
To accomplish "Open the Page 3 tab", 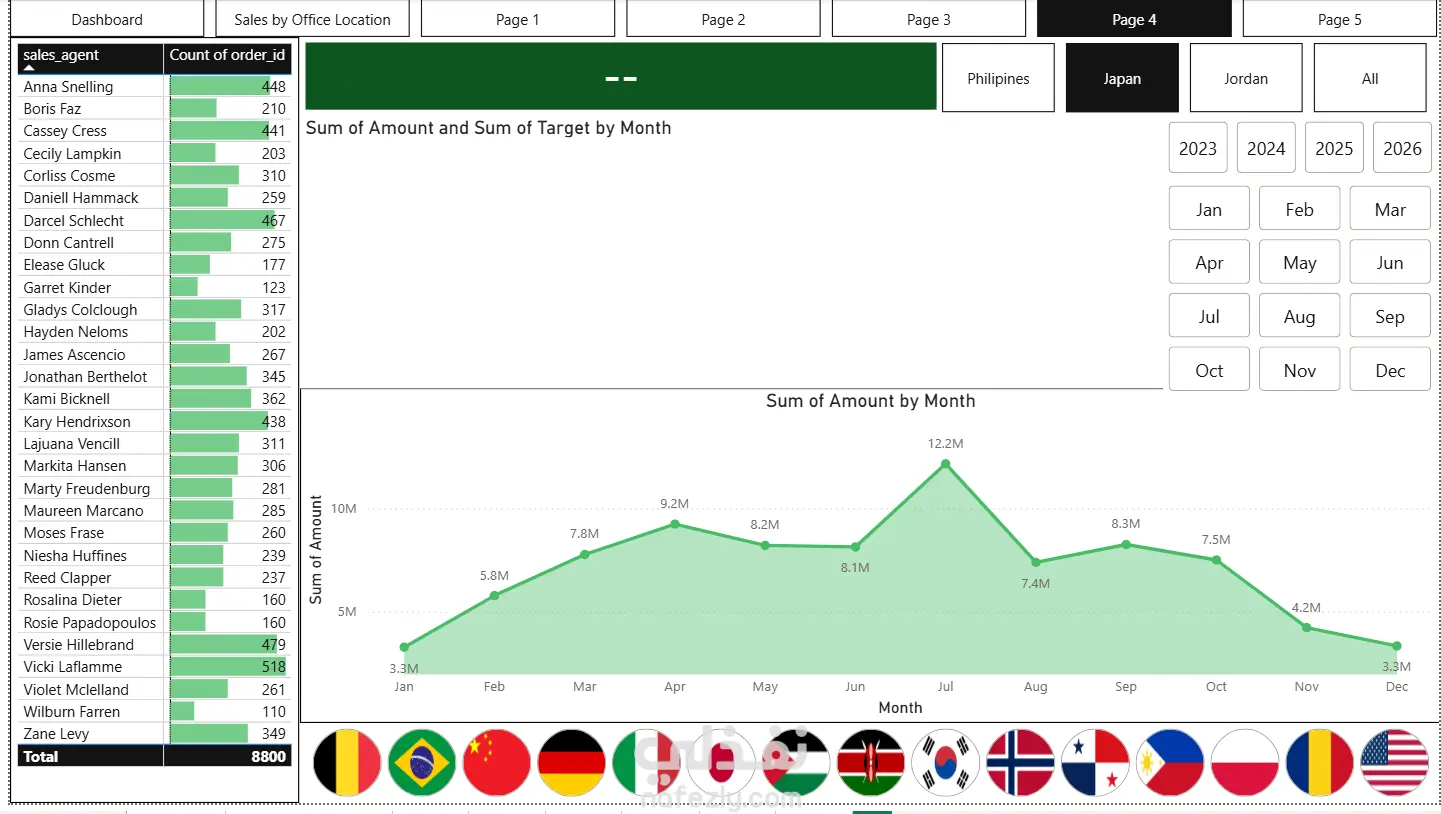I will coord(929,19).
